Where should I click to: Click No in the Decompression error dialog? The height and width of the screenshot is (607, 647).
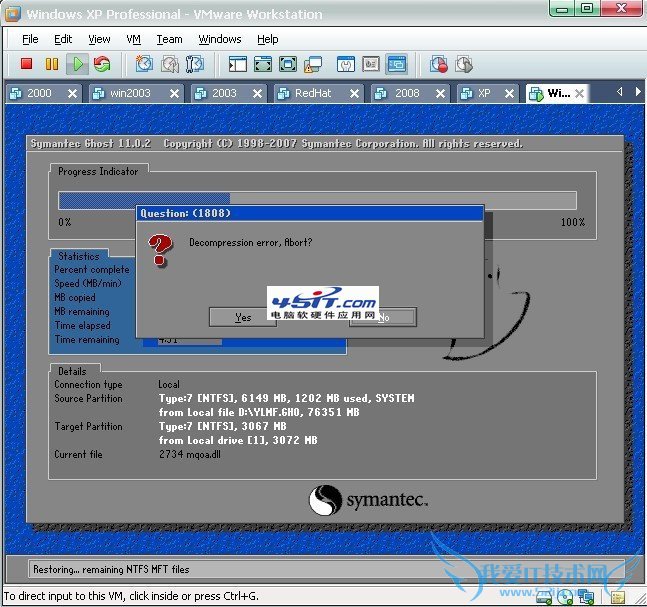click(382, 317)
